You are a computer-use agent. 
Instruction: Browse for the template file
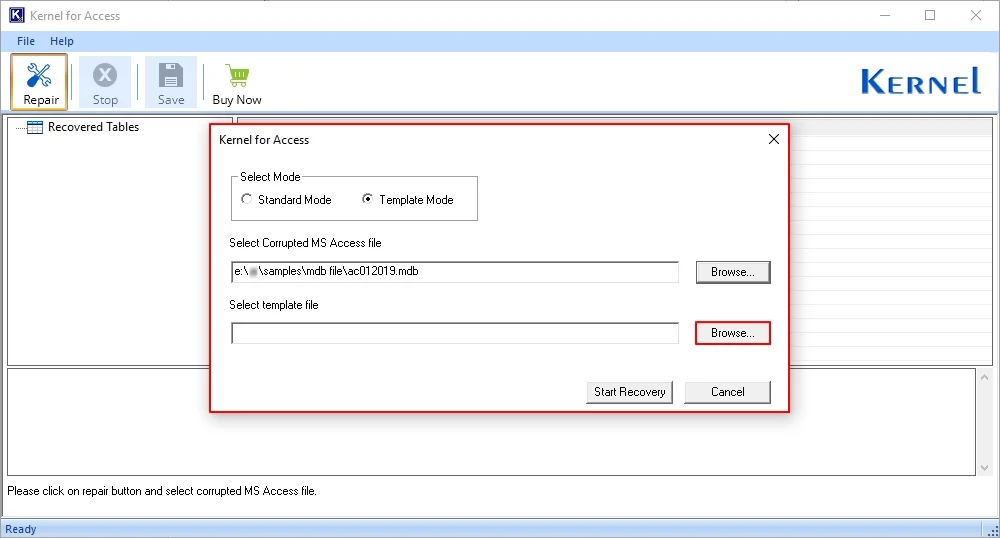point(733,333)
